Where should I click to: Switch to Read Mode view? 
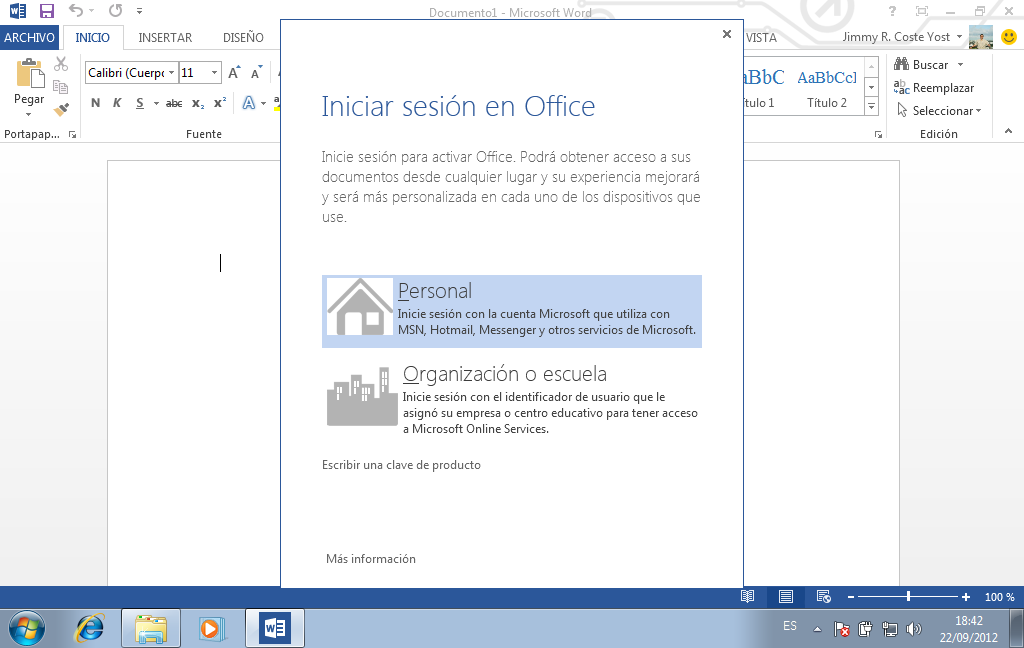click(748, 596)
